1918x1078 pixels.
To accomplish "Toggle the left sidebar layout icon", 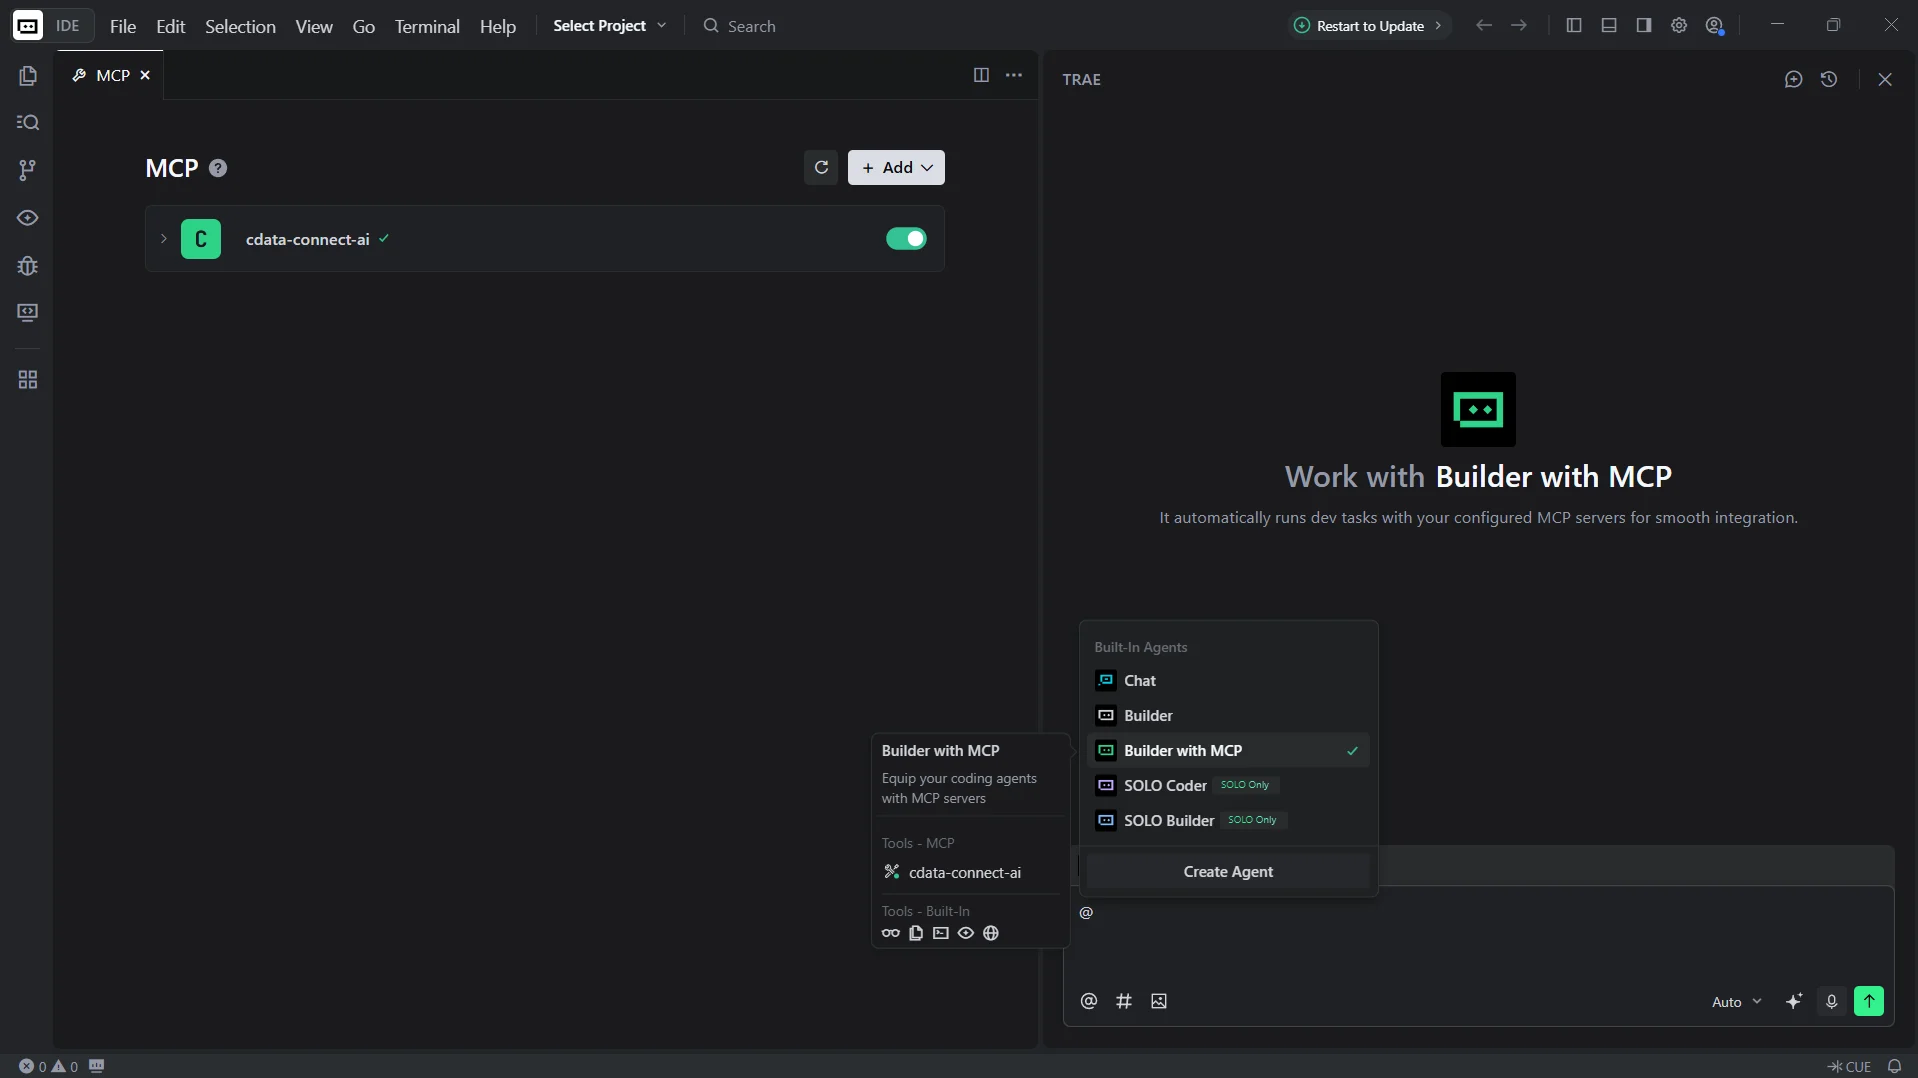I will (x=1574, y=26).
